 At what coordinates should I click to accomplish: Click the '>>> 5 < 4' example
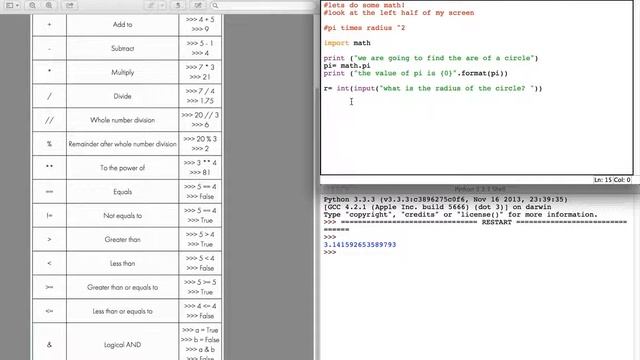pos(200,258)
